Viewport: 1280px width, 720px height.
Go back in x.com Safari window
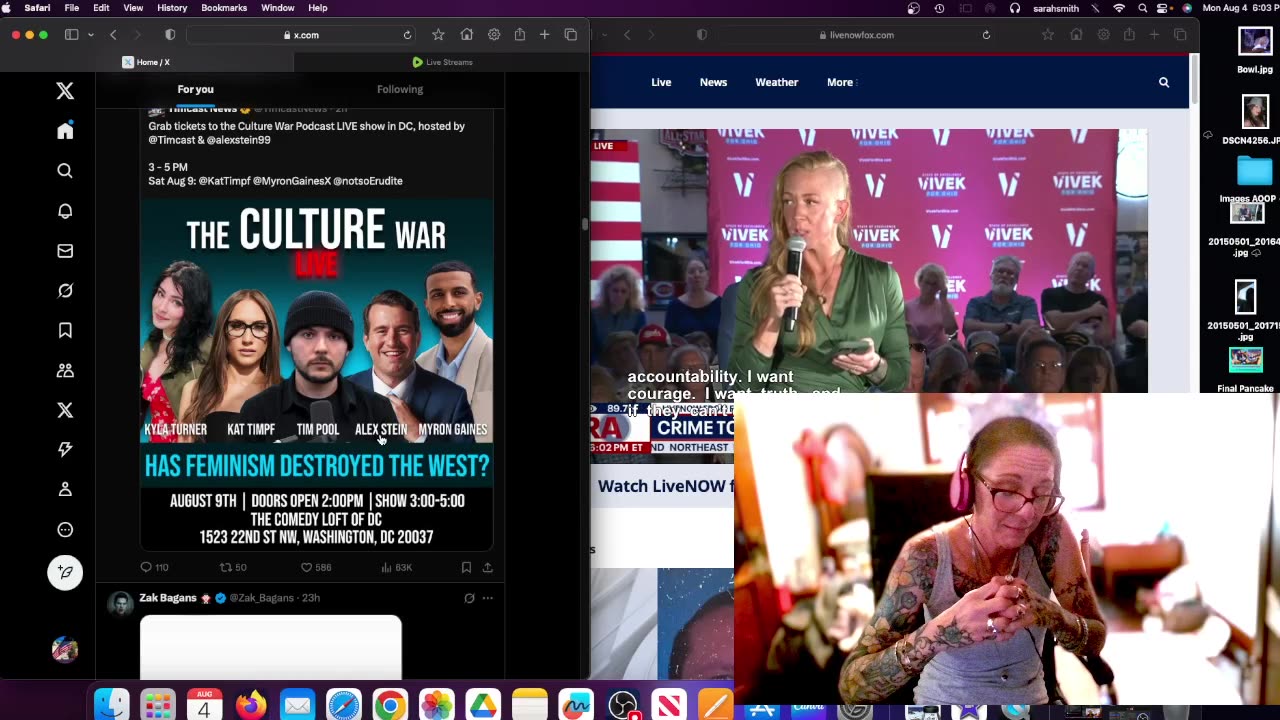[x=113, y=35]
